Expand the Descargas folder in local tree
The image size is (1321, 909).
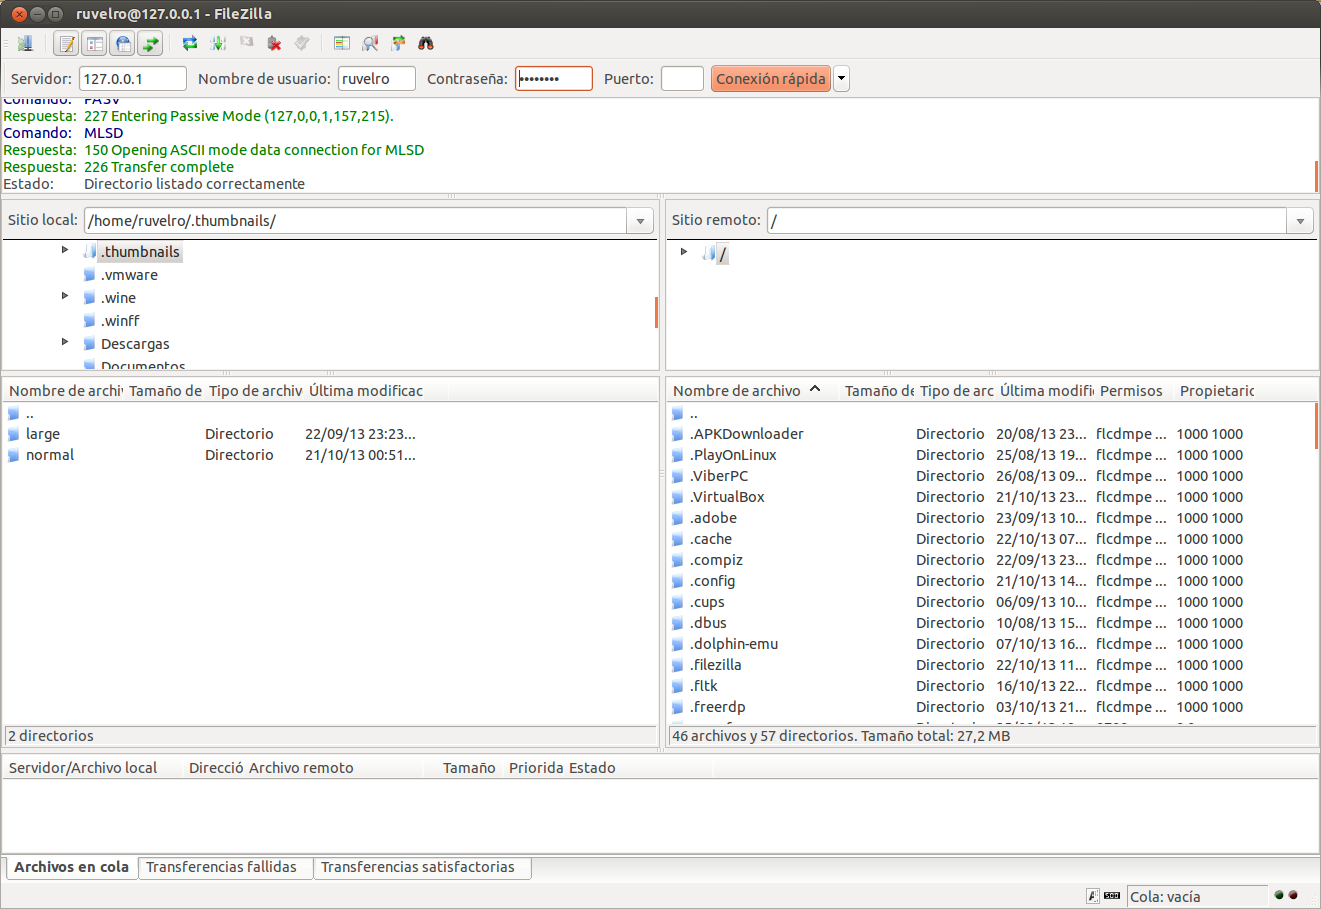pyautogui.click(x=64, y=342)
